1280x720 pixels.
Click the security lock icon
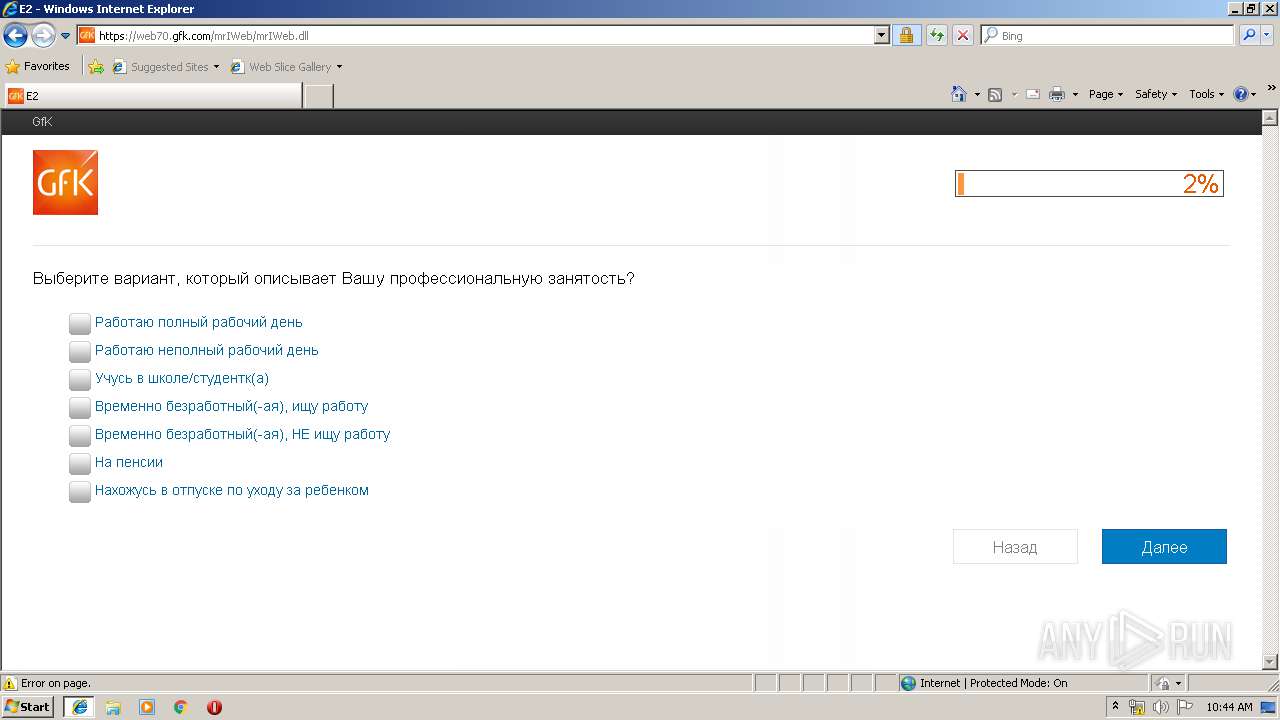click(906, 35)
